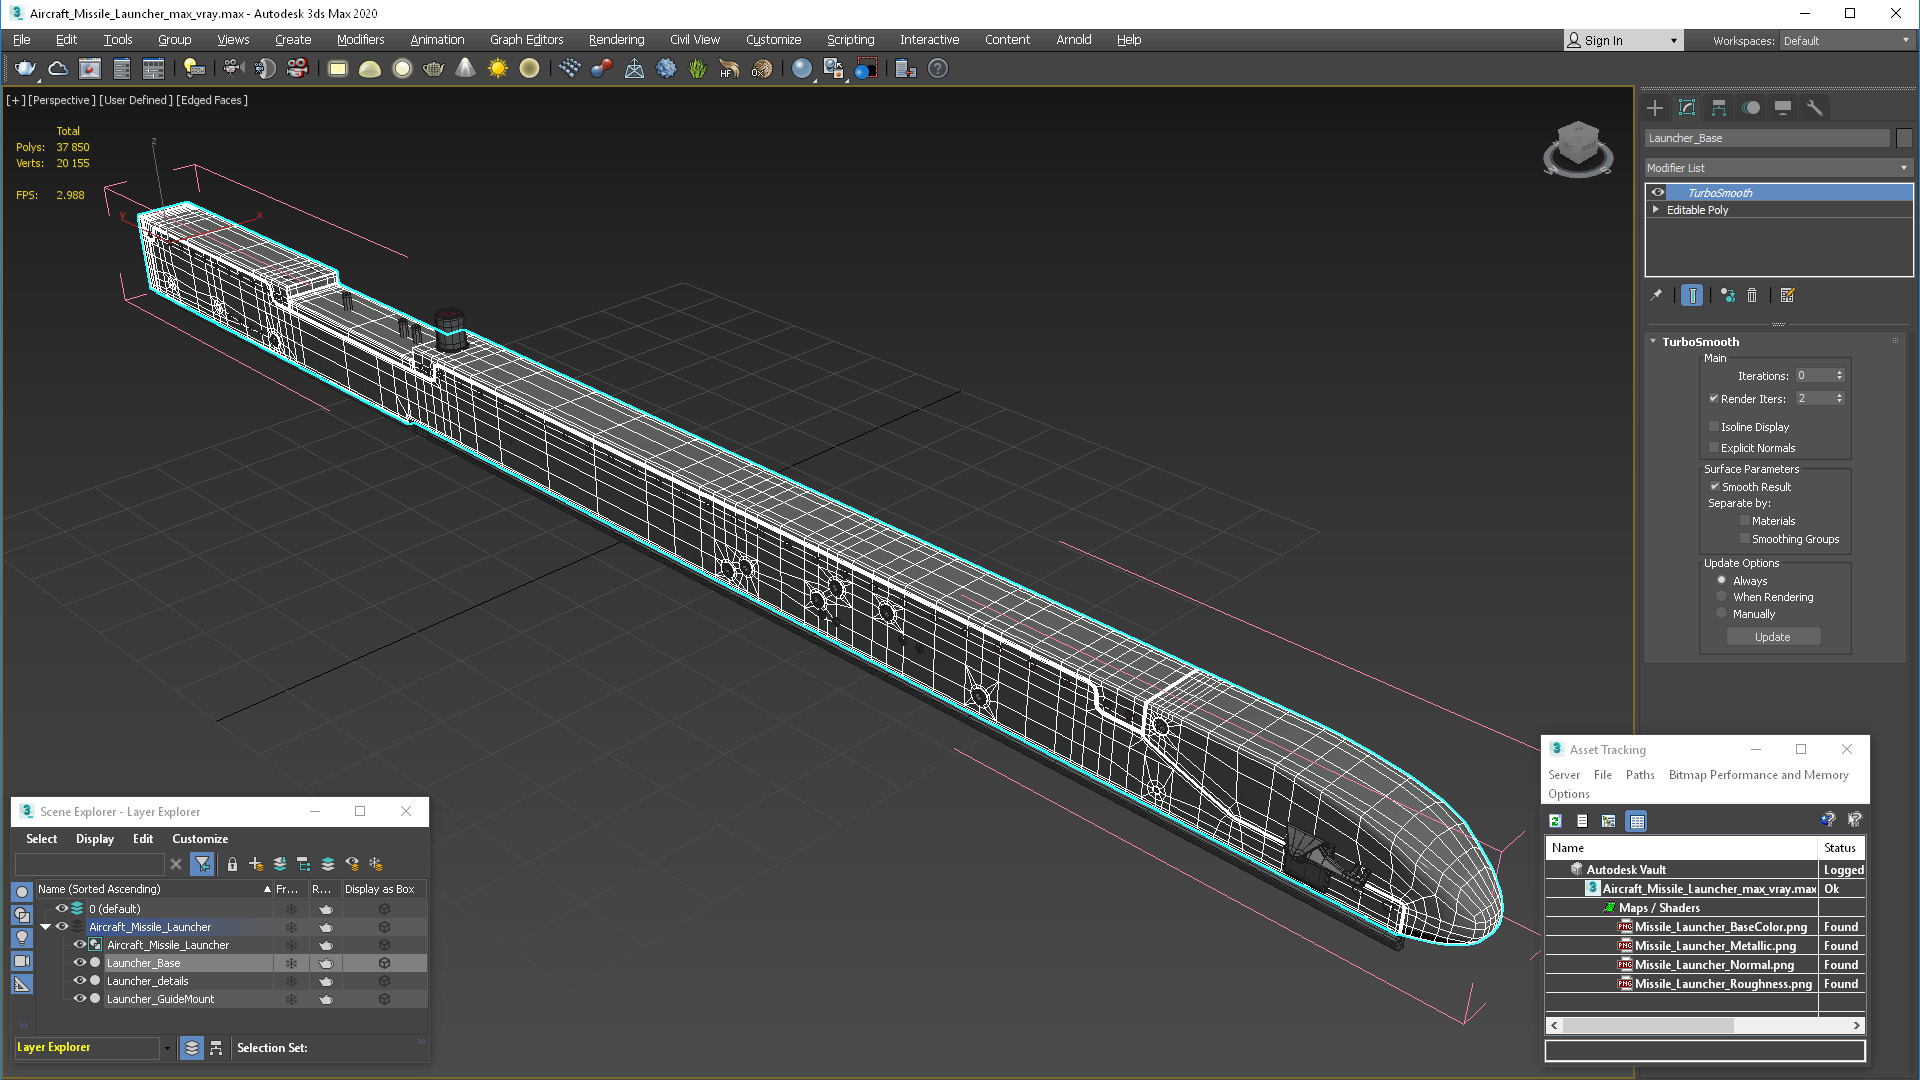The width and height of the screenshot is (1920, 1080).
Task: Click Configure Modifier Sets icon
Action: [1787, 295]
